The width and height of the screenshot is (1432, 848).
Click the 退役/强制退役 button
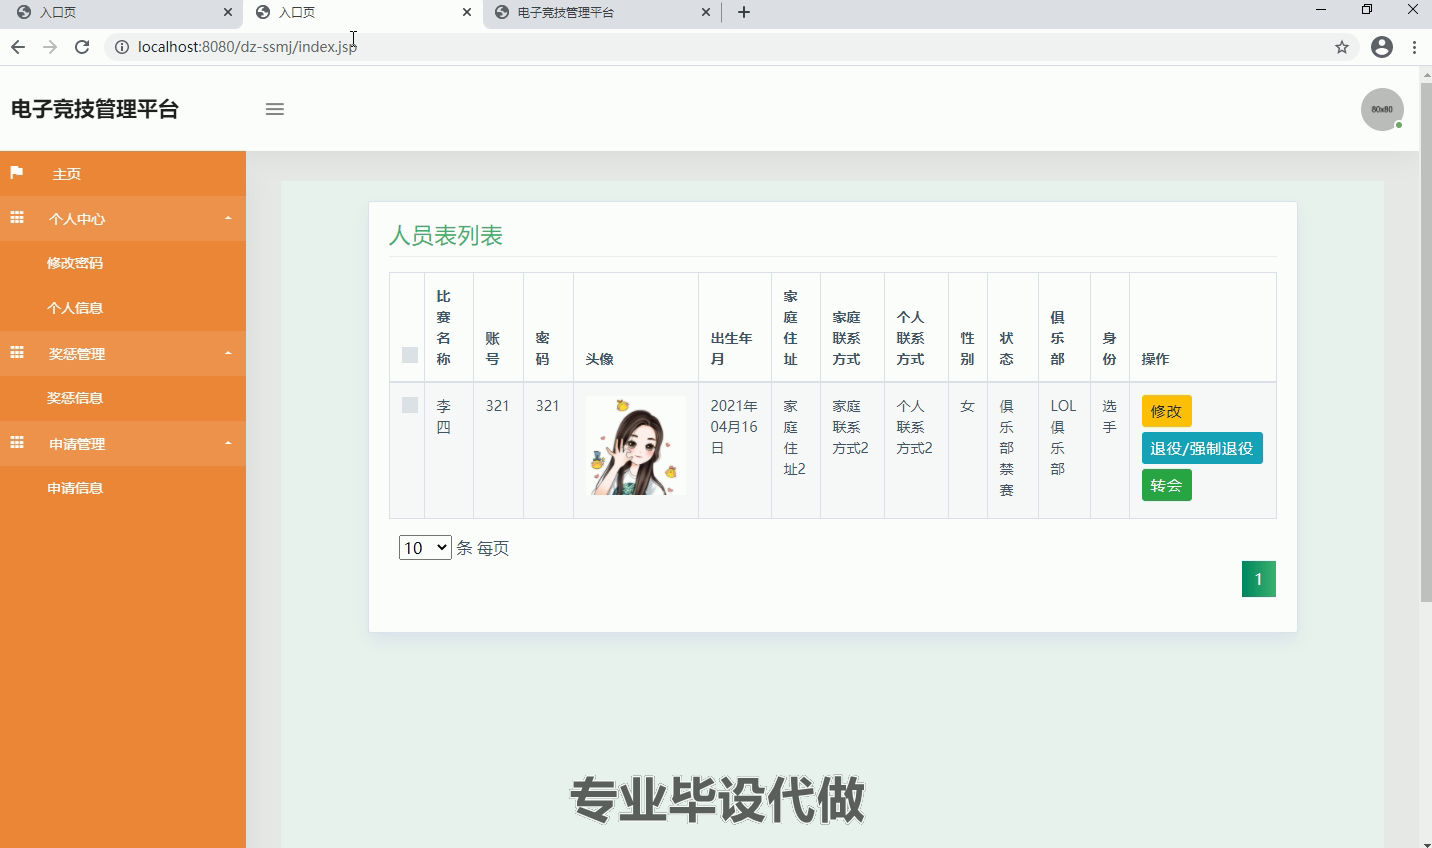pyautogui.click(x=1202, y=448)
